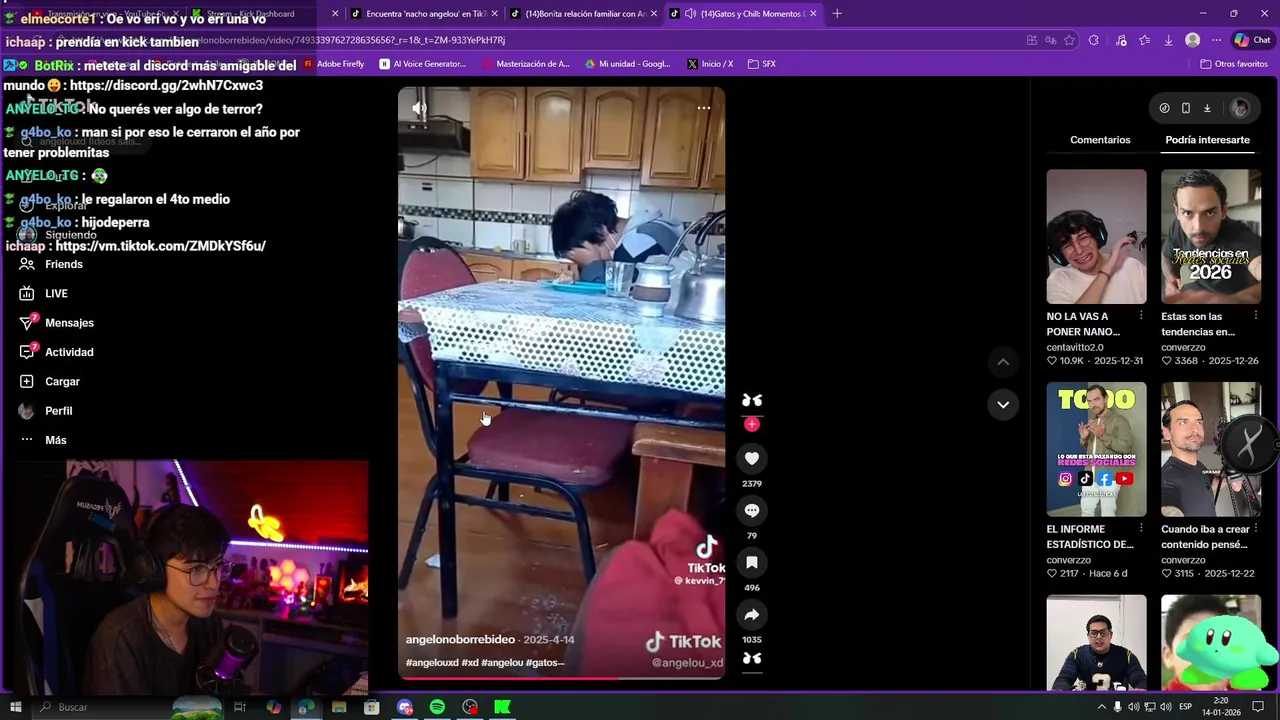
Task: Switch to the Comentarios tab
Action: [x=1100, y=140]
